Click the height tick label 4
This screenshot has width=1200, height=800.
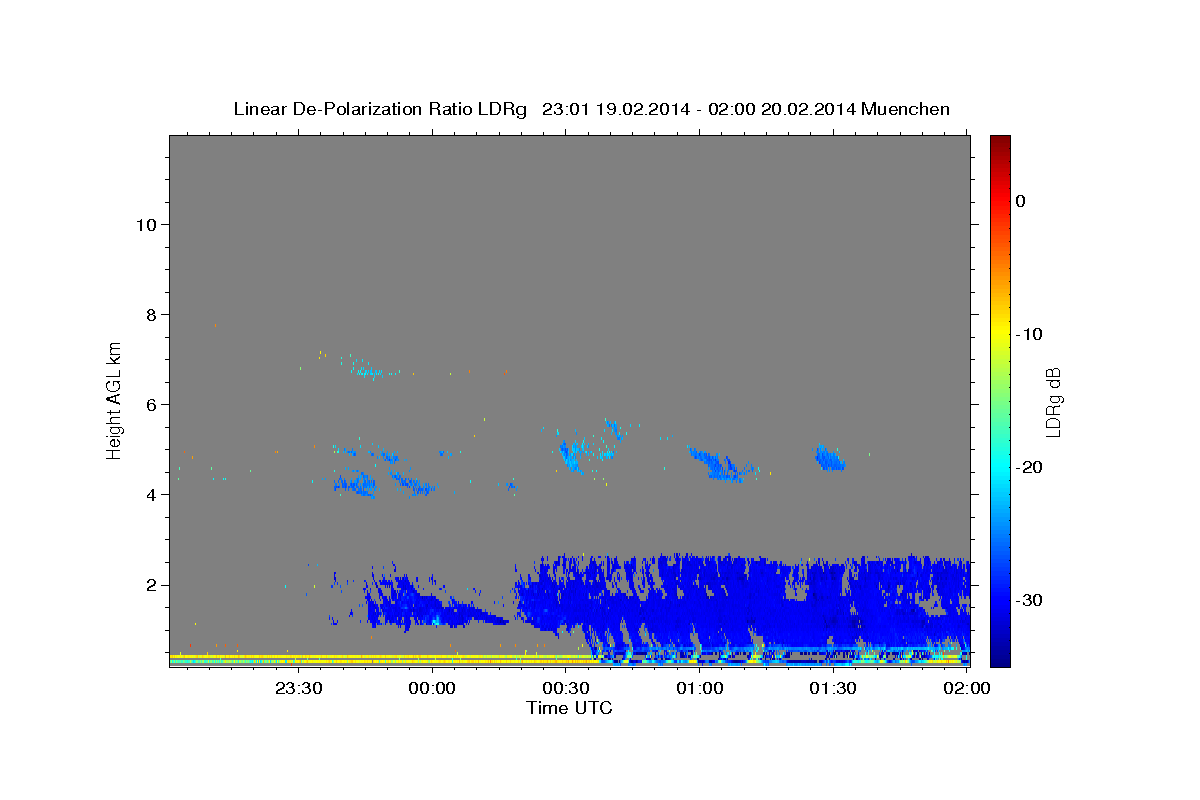150,494
